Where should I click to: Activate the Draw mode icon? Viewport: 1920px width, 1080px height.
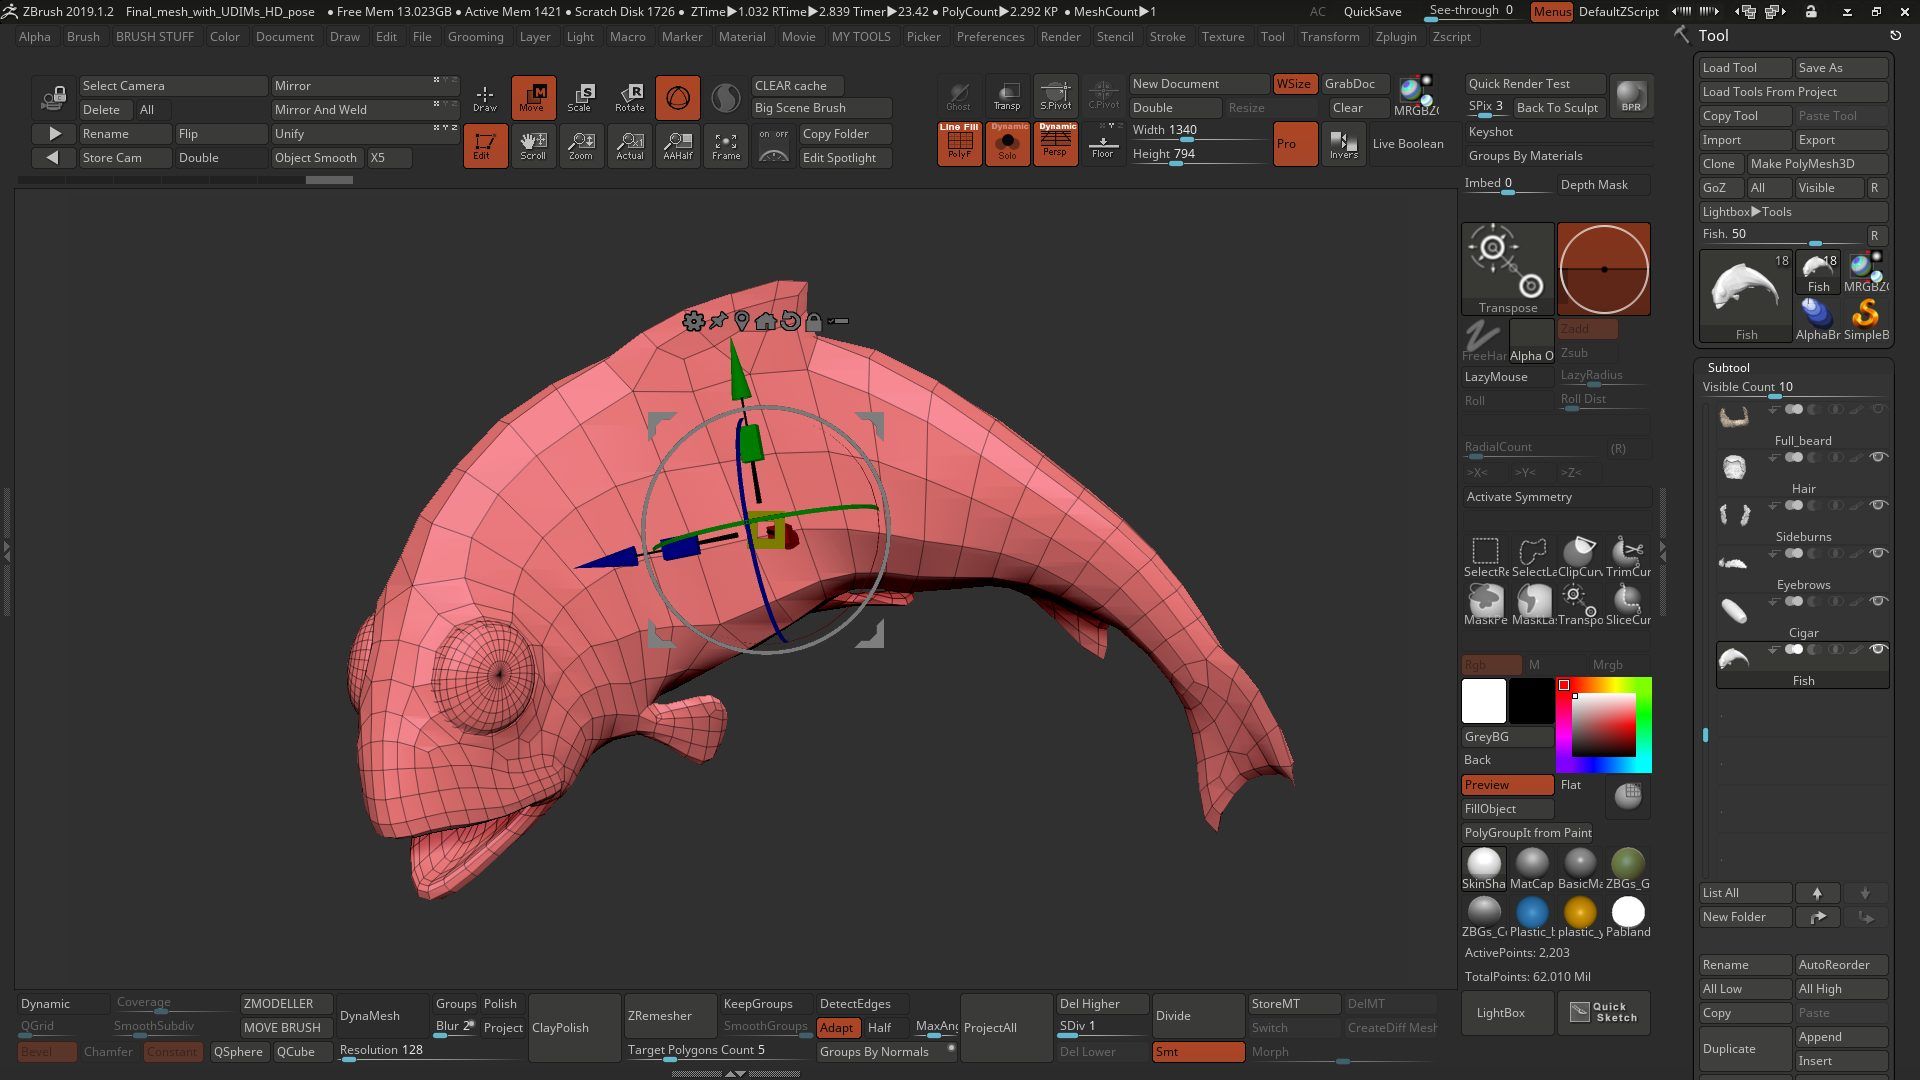(485, 97)
